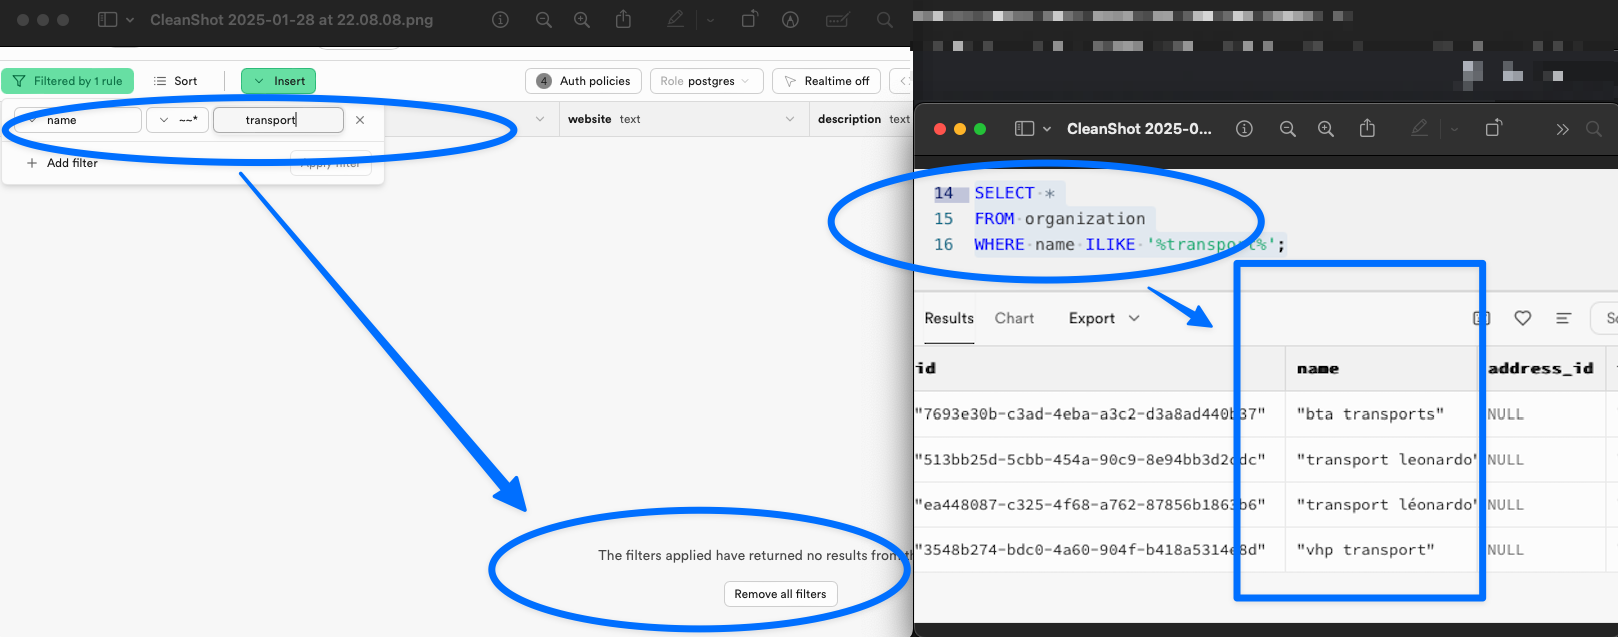Click the Filtered by 1 rule button

click(x=68, y=81)
